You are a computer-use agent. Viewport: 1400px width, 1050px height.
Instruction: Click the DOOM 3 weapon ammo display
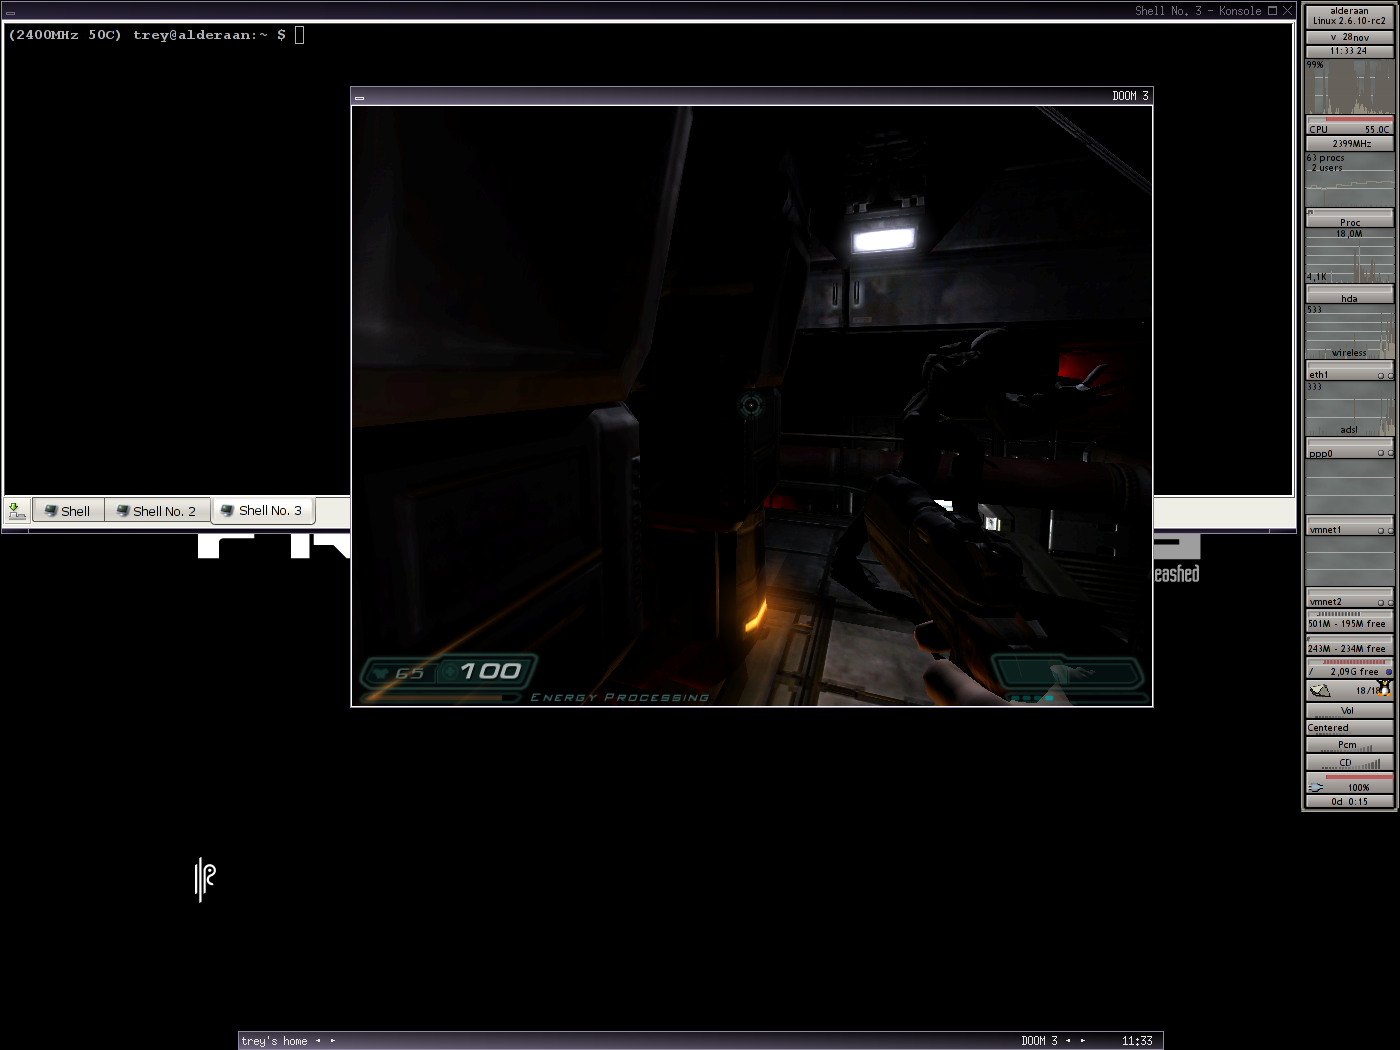point(1066,673)
